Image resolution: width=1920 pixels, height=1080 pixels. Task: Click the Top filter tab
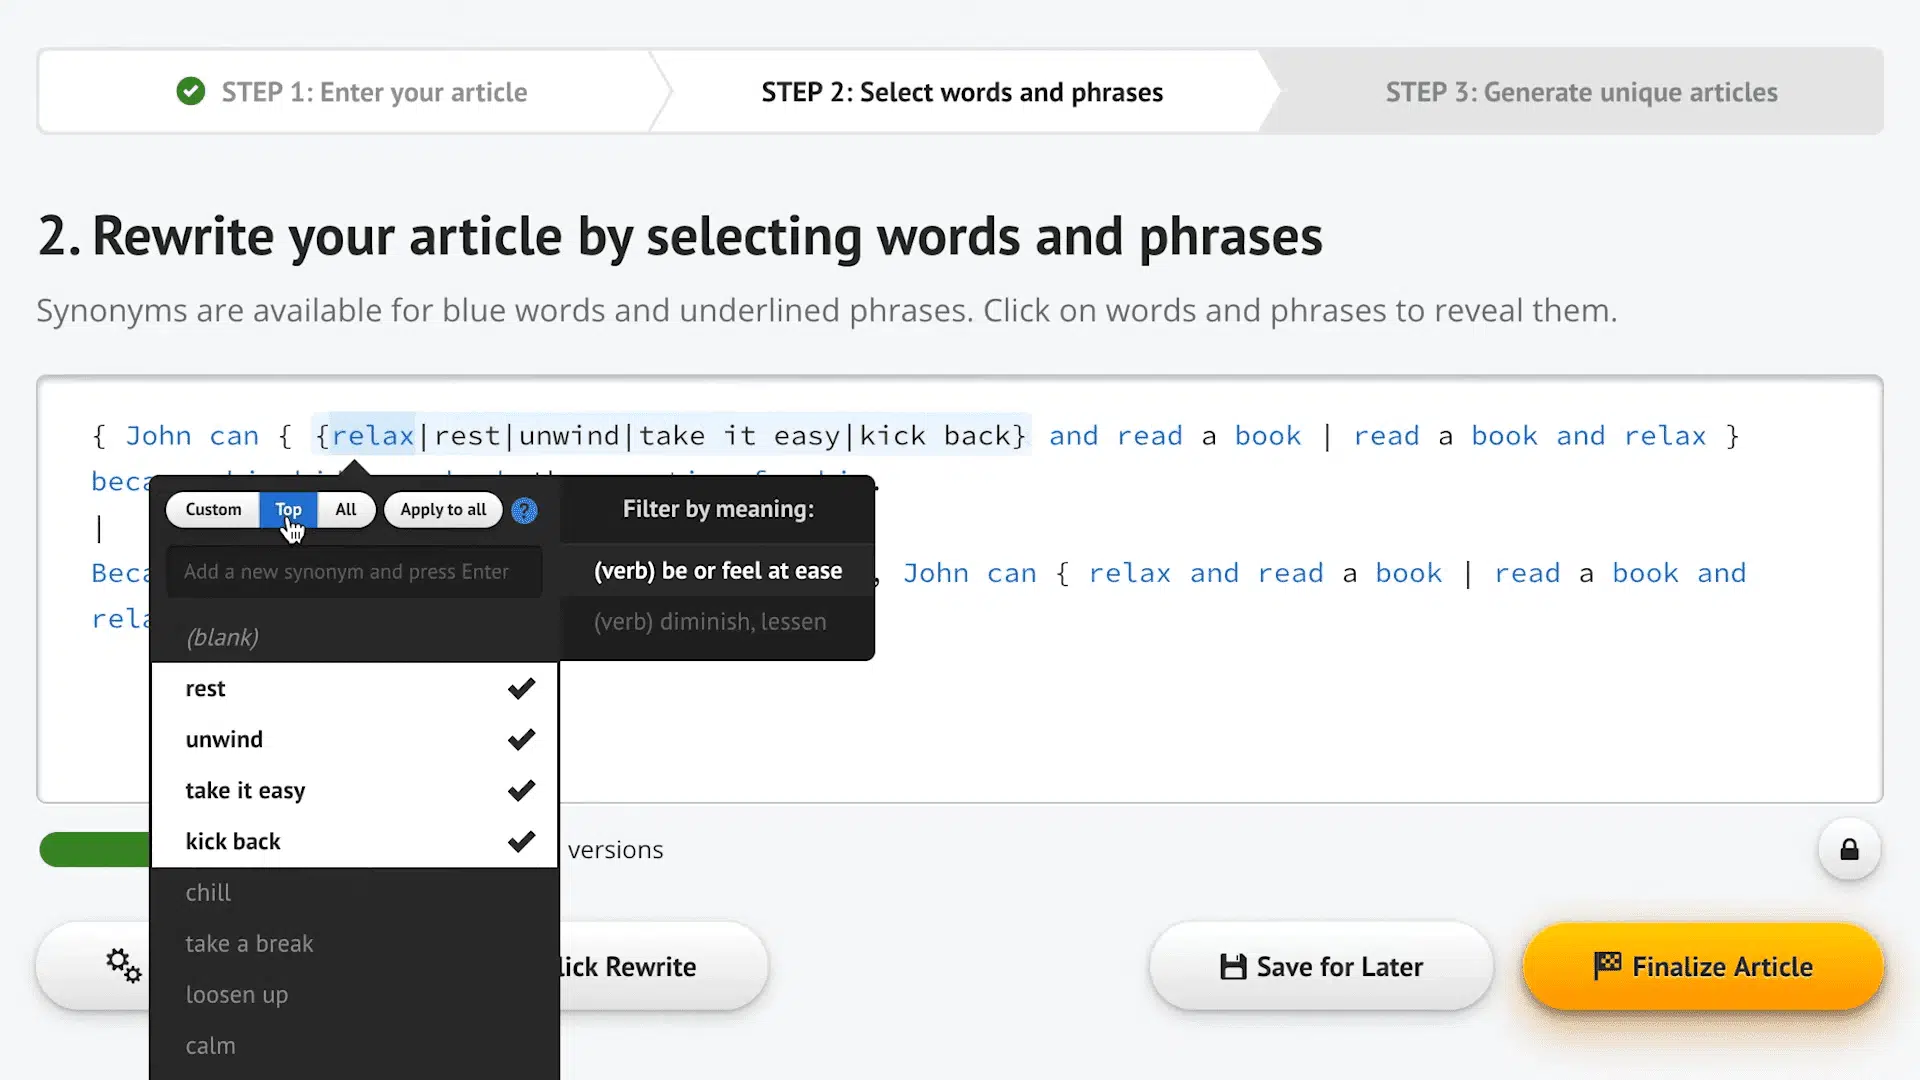coord(287,509)
